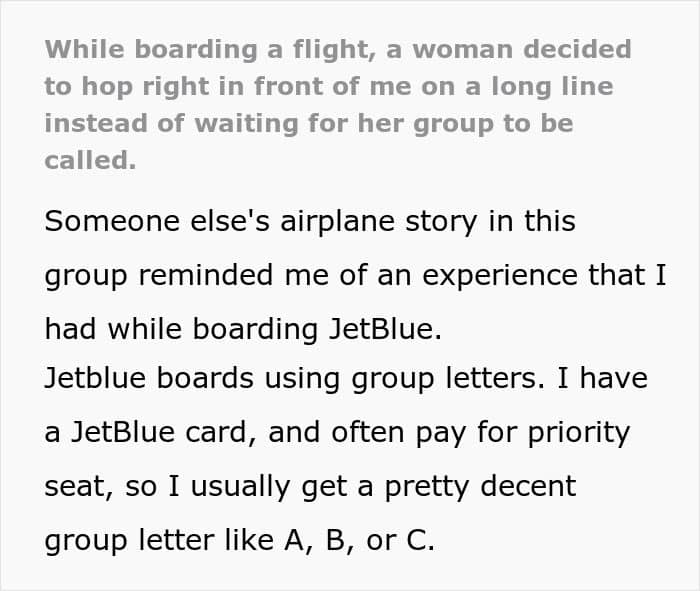The image size is (700, 591).
Task: Click the line 'a JetBlue card, and often pay for priority'
Action: 337,434
